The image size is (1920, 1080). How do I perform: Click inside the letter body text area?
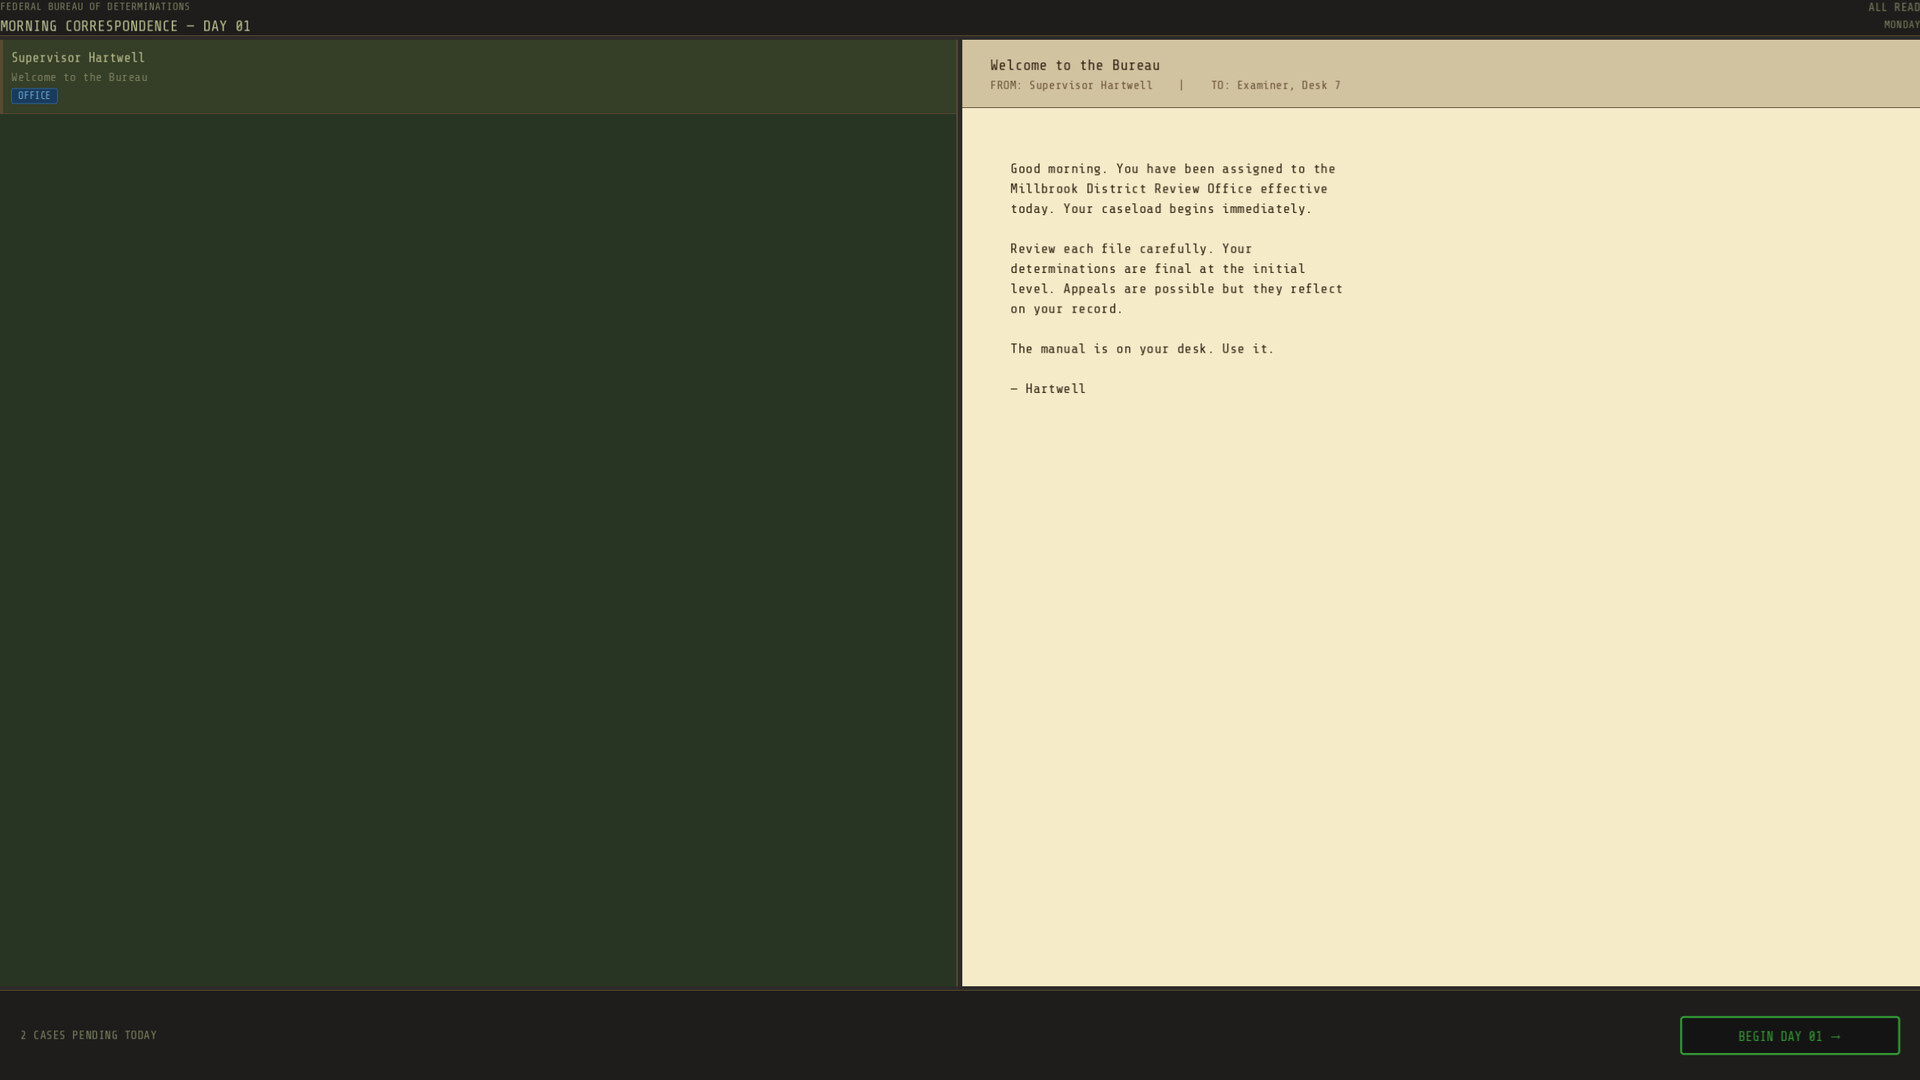[x=1175, y=278]
